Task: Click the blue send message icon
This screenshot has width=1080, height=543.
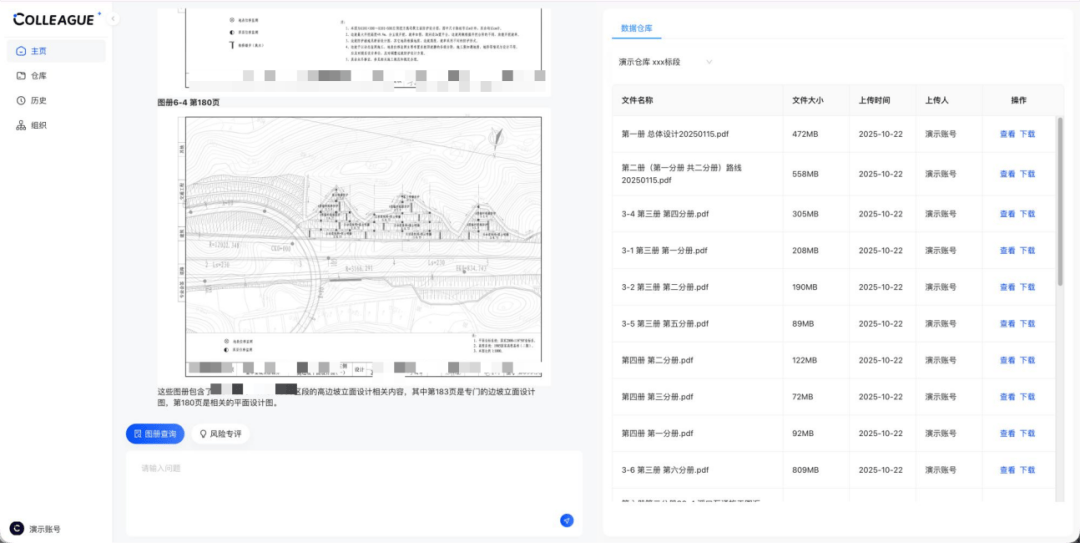Action: [x=566, y=520]
